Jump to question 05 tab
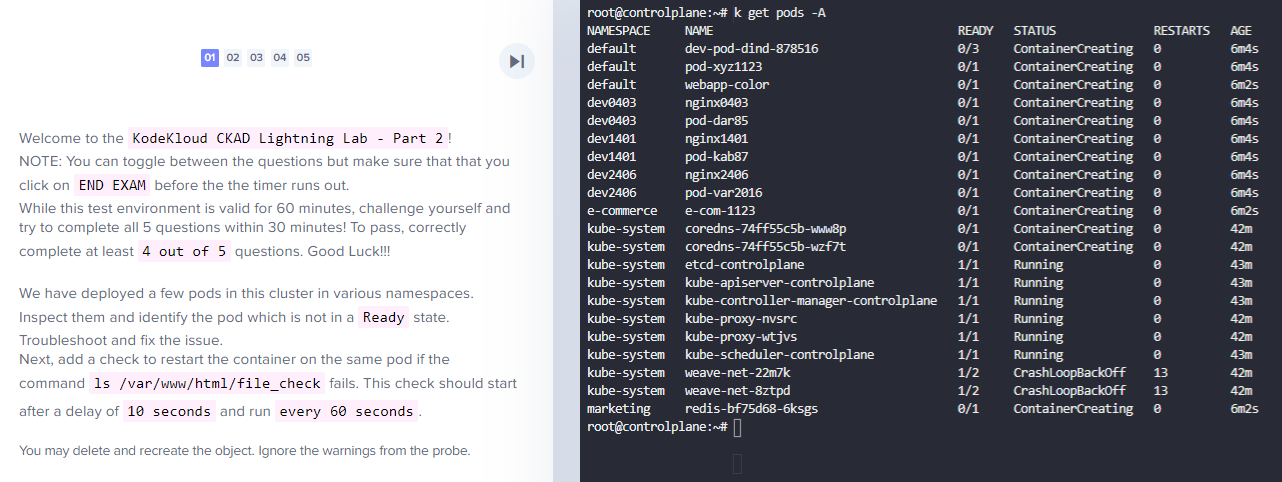 303,58
